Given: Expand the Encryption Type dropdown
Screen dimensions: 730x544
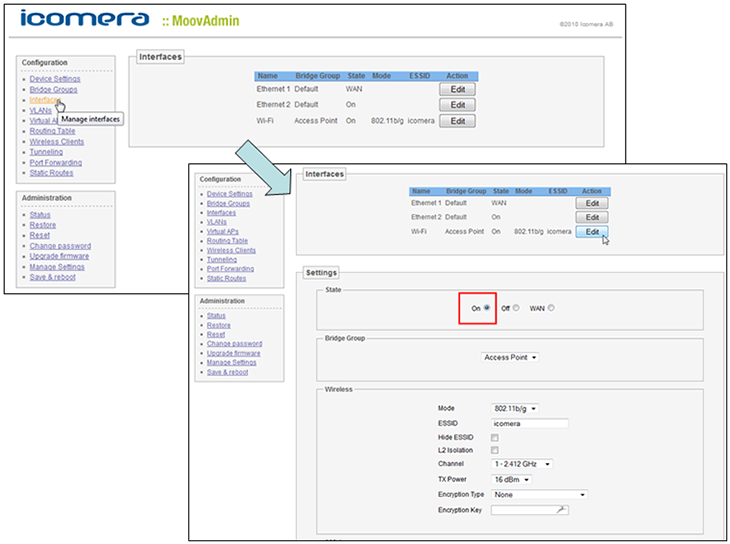Looking at the screenshot, I should coord(539,494).
